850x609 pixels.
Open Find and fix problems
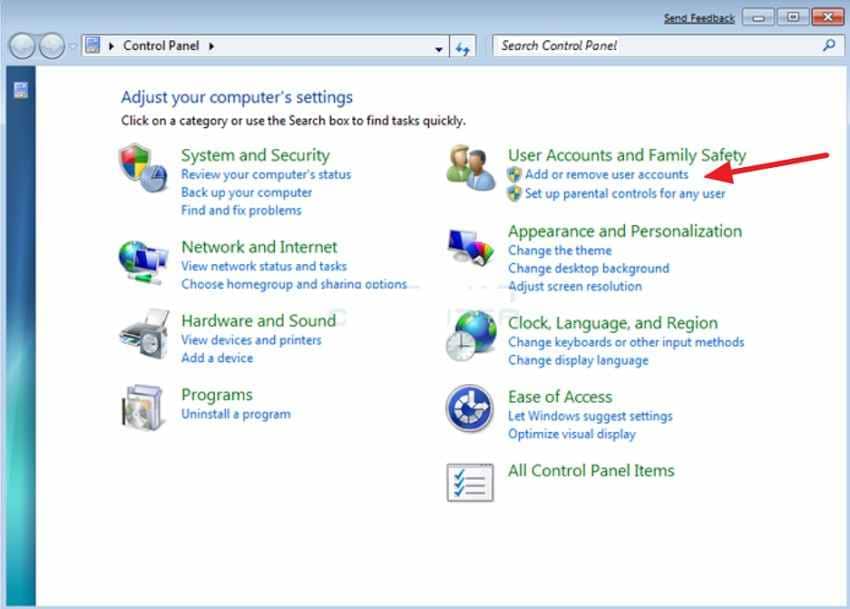click(x=241, y=210)
